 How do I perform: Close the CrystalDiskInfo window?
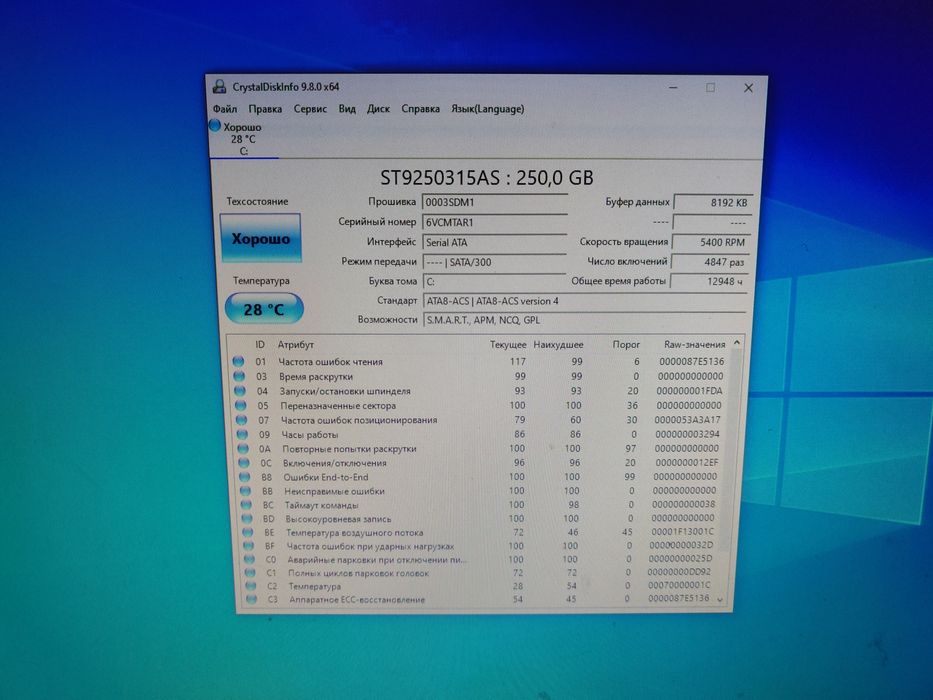click(x=749, y=88)
